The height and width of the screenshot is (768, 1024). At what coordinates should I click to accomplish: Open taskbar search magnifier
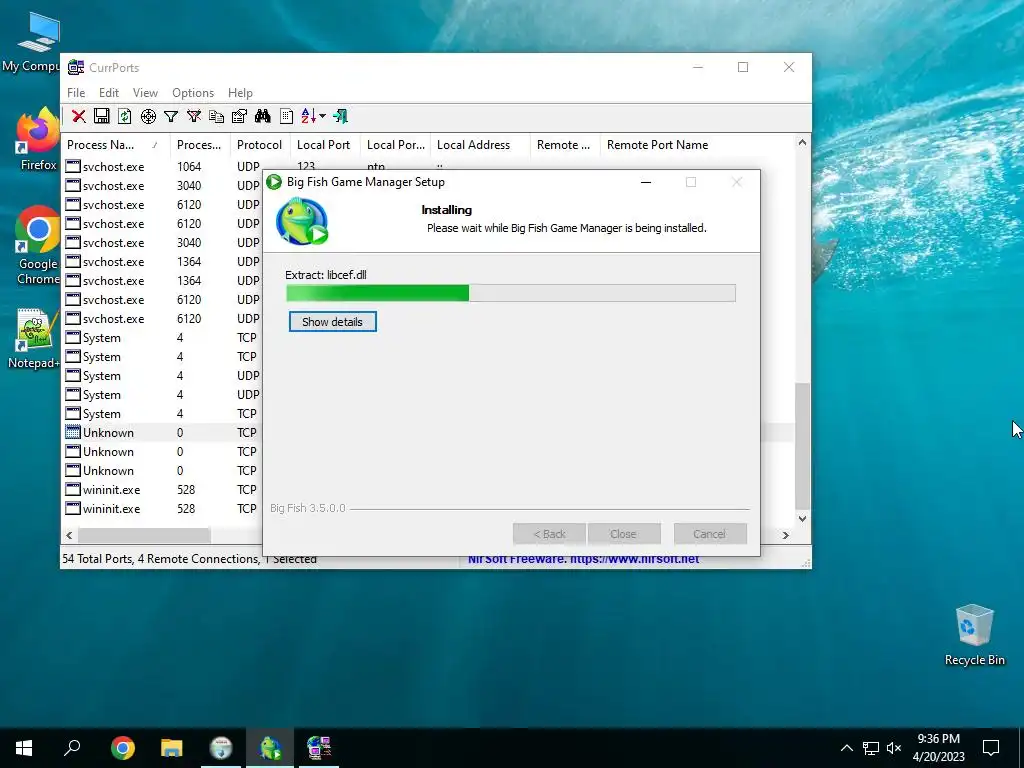72,747
